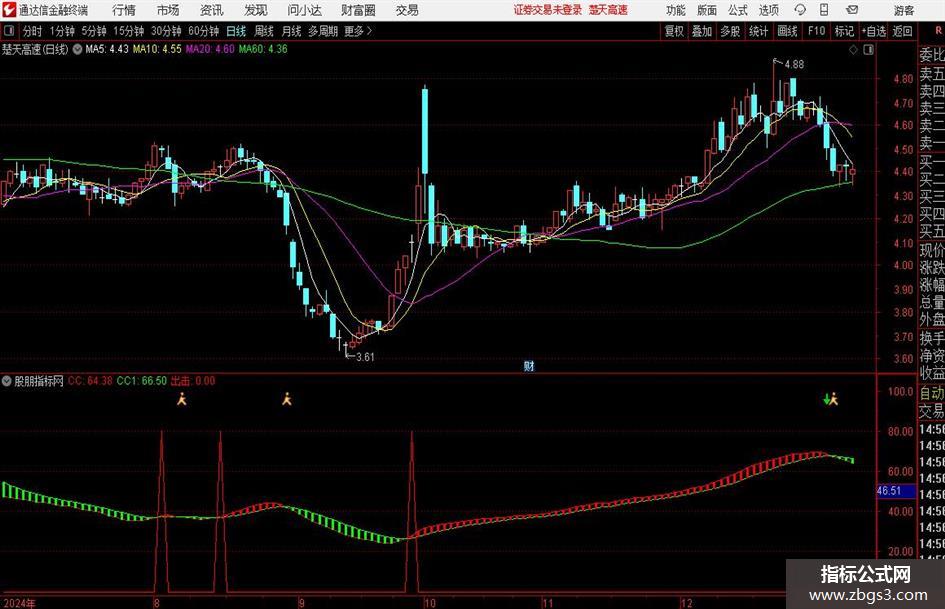Click the 游客 guest account label
Screen dimensions: 945x609
pos(903,10)
